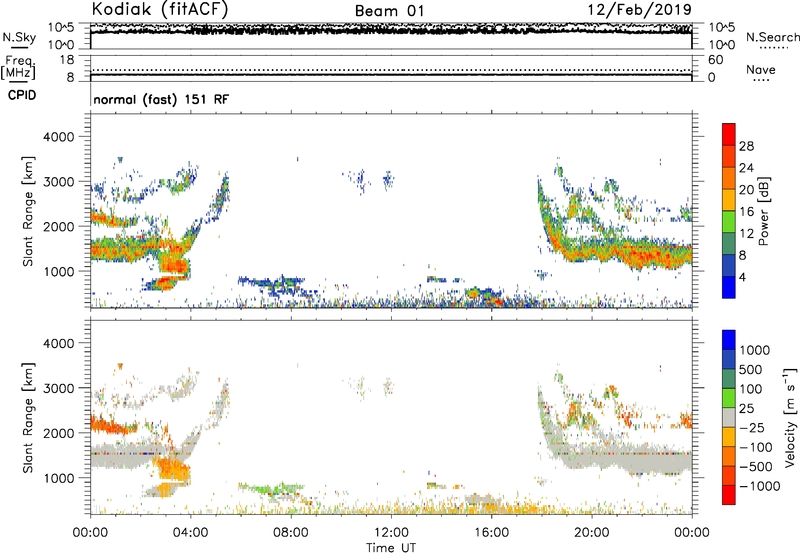Image resolution: width=800 pixels, height=554 pixels.
Task: Click the '4' value on the power scale
Action: 742,277
